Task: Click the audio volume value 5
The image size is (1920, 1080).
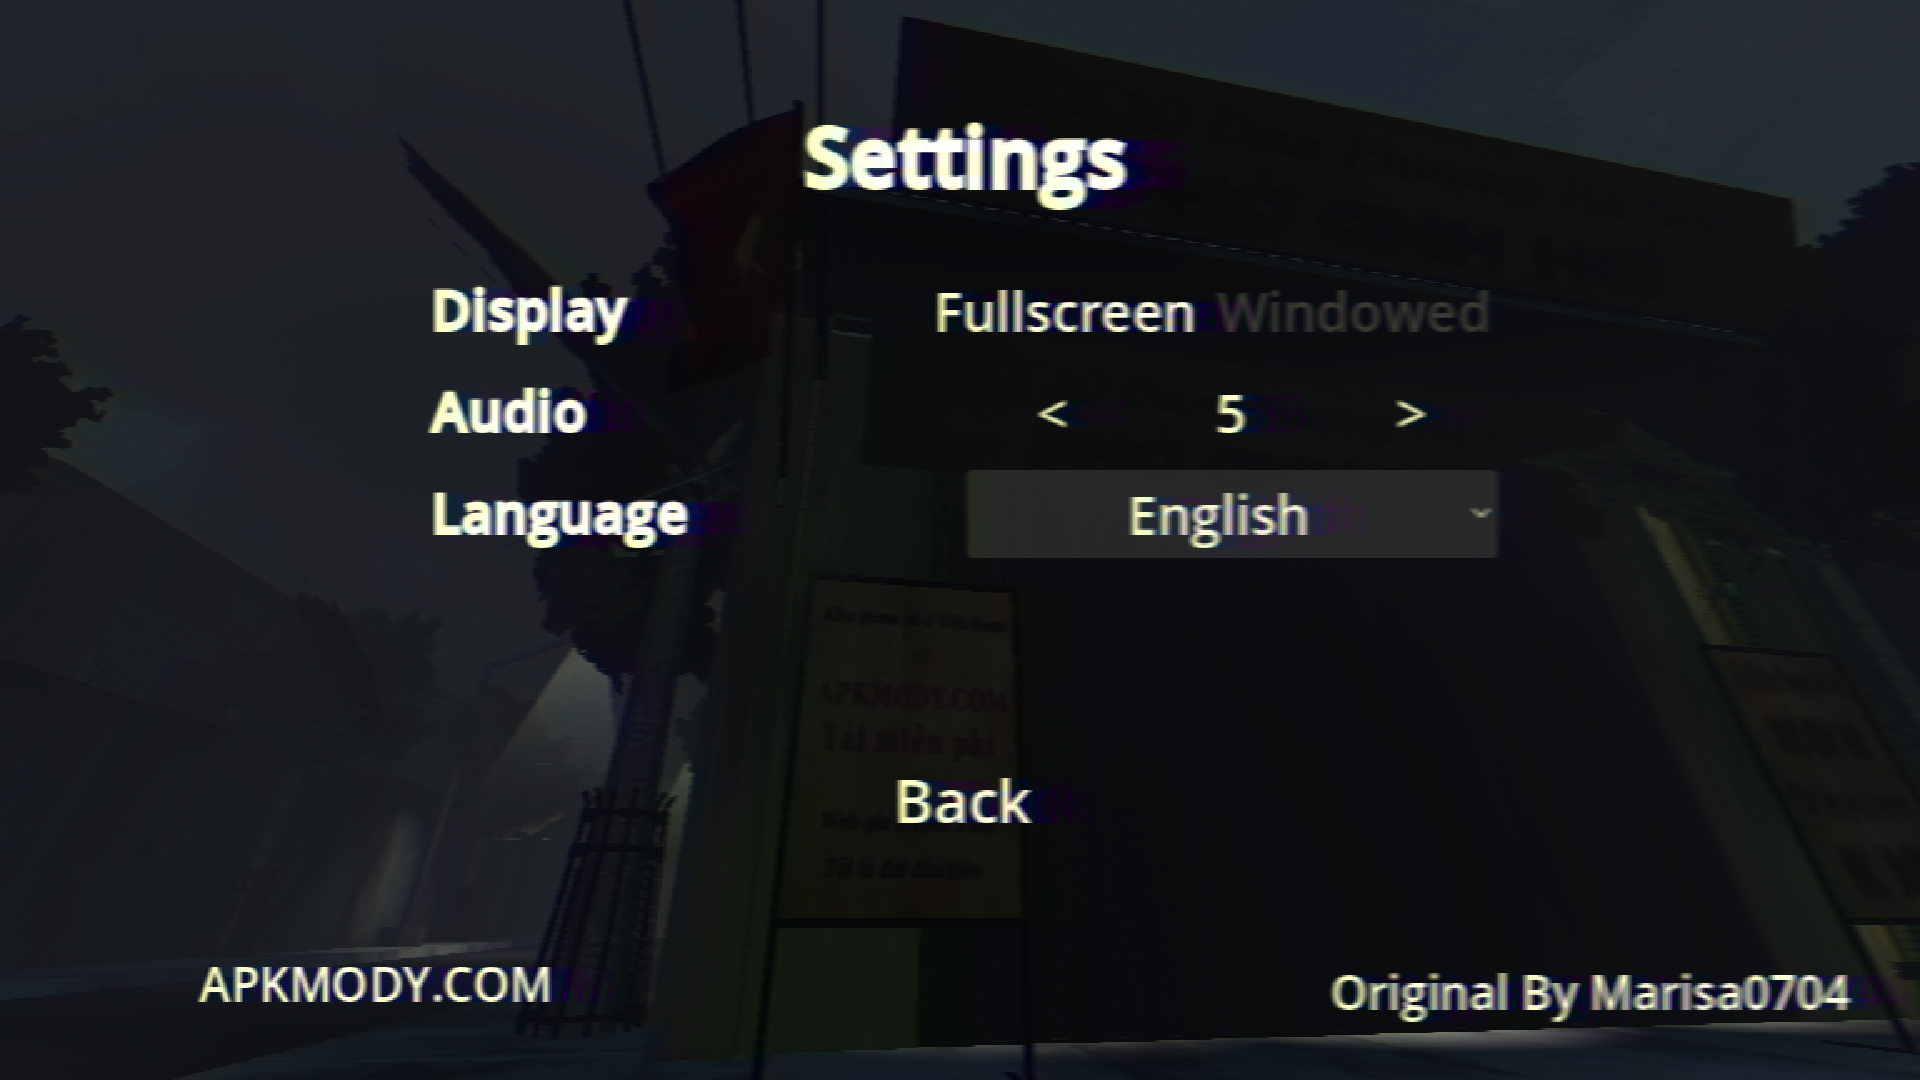Action: click(1231, 414)
